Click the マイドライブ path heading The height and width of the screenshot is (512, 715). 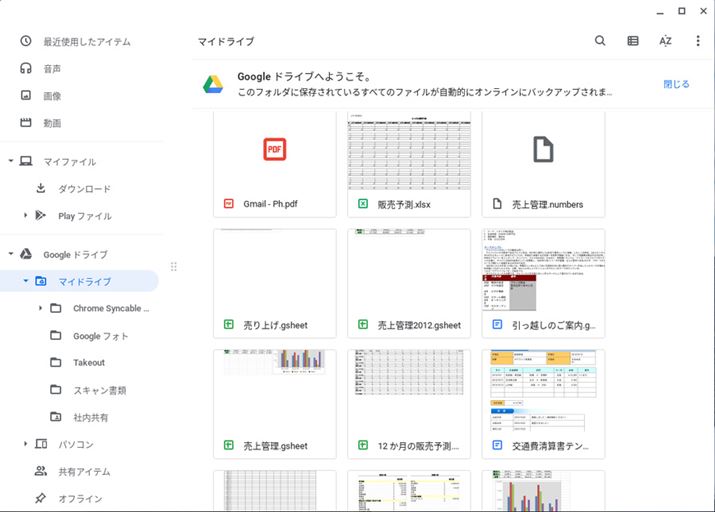click(226, 41)
